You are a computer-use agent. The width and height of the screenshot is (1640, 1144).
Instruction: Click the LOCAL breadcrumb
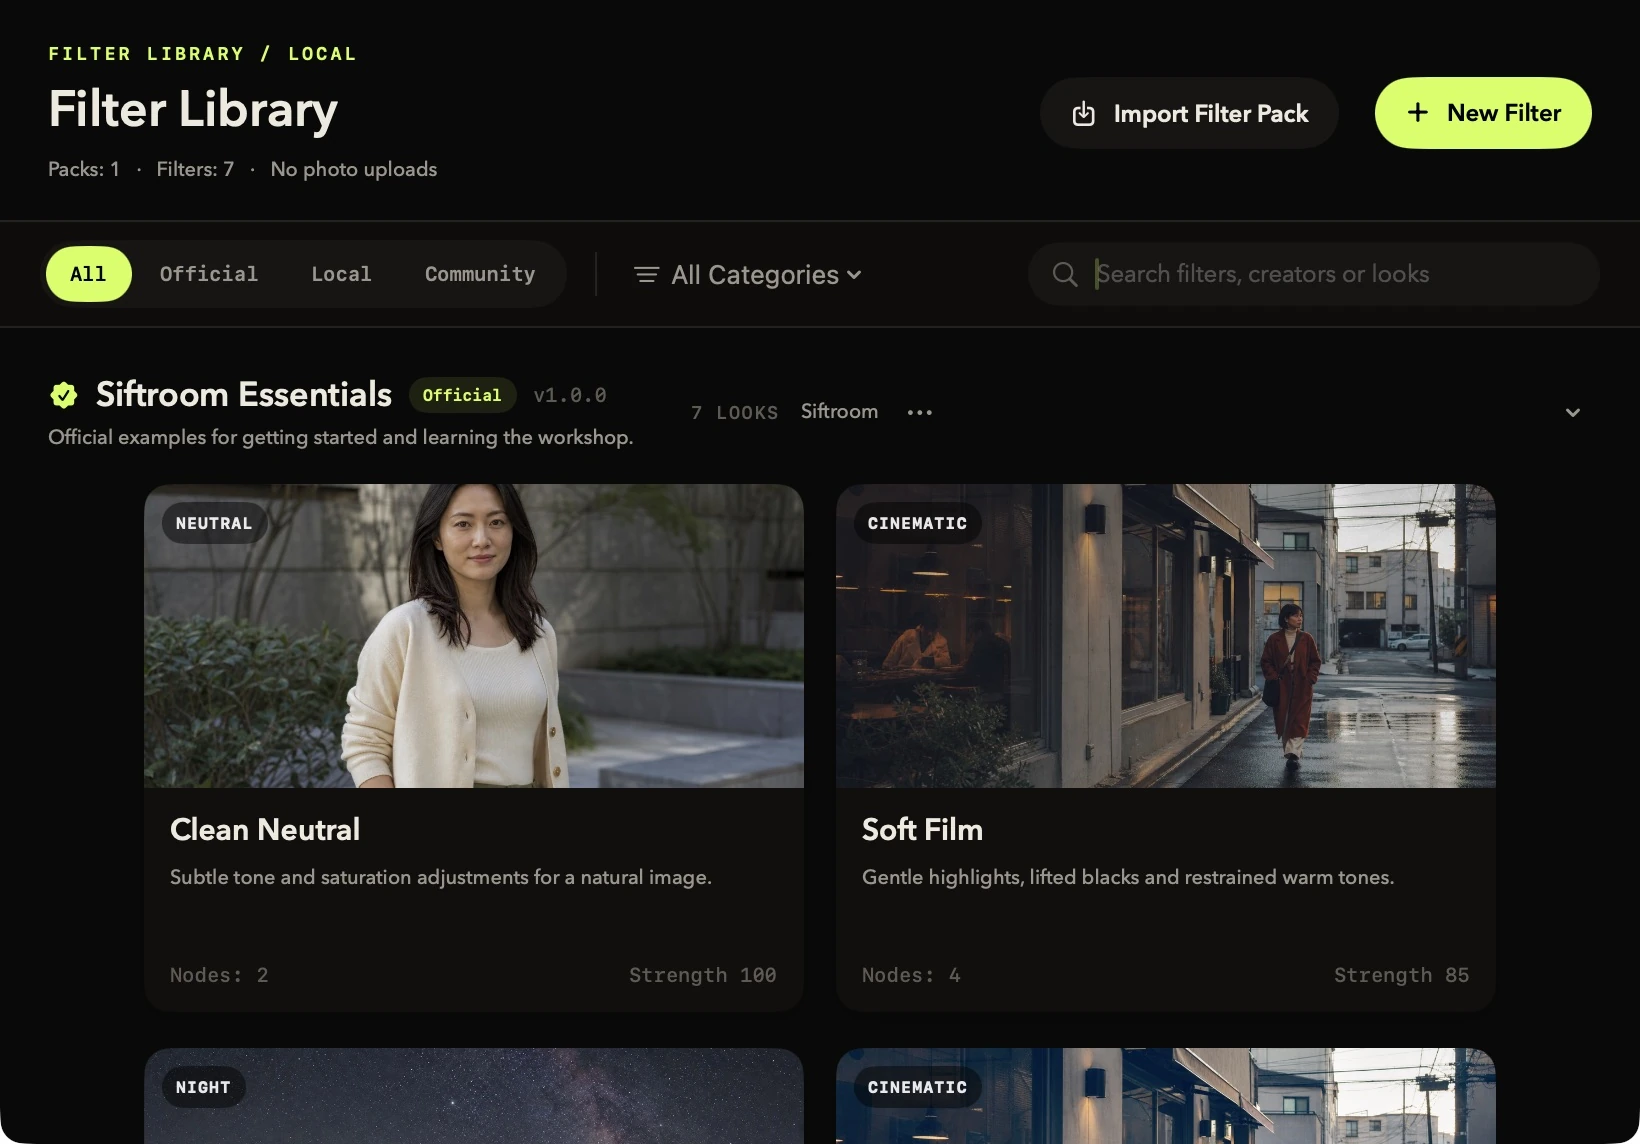click(322, 54)
